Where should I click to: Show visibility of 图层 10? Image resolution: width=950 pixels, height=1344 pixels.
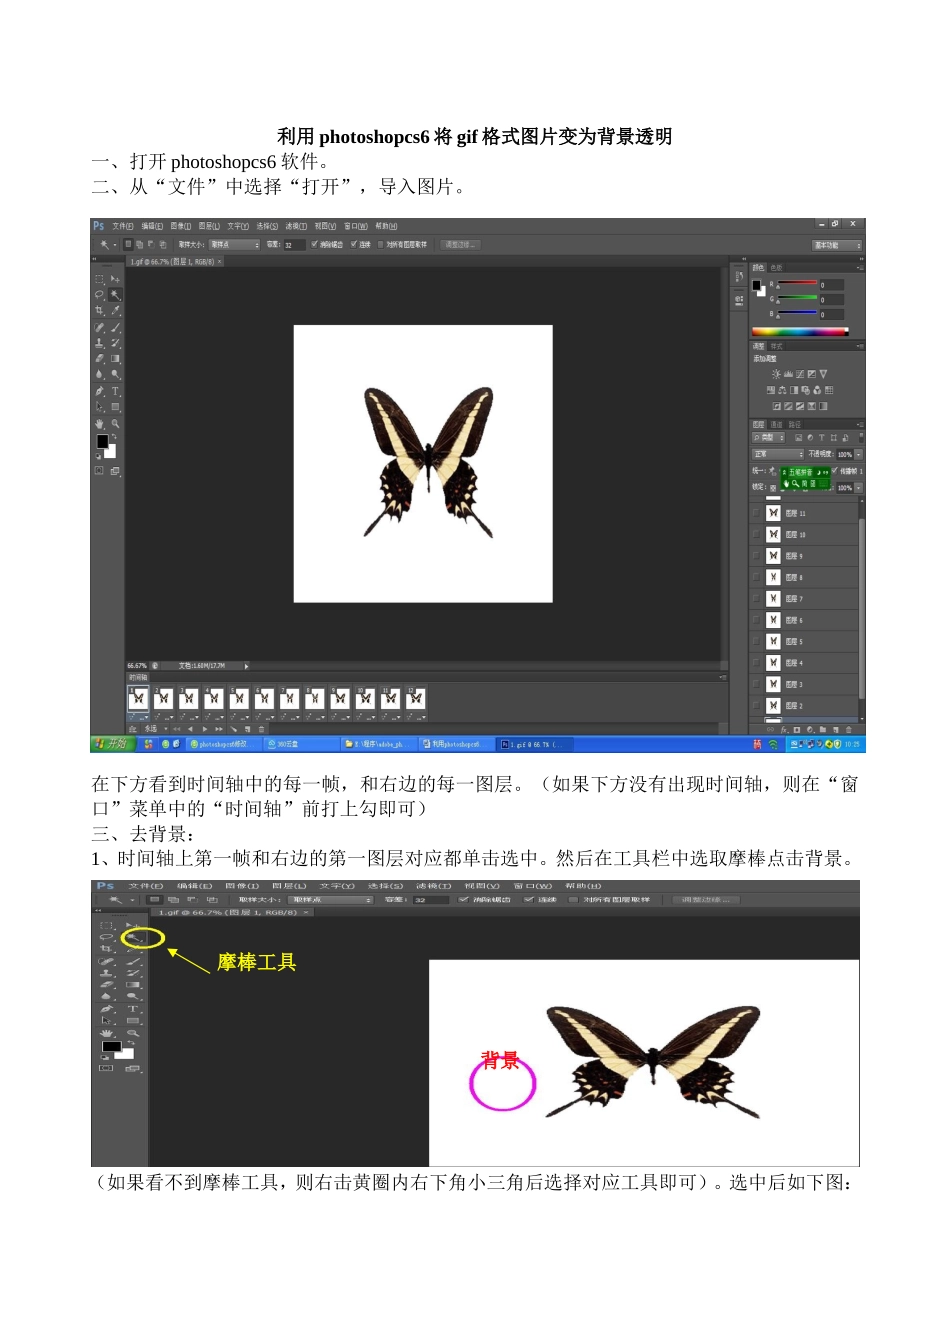pyautogui.click(x=757, y=534)
